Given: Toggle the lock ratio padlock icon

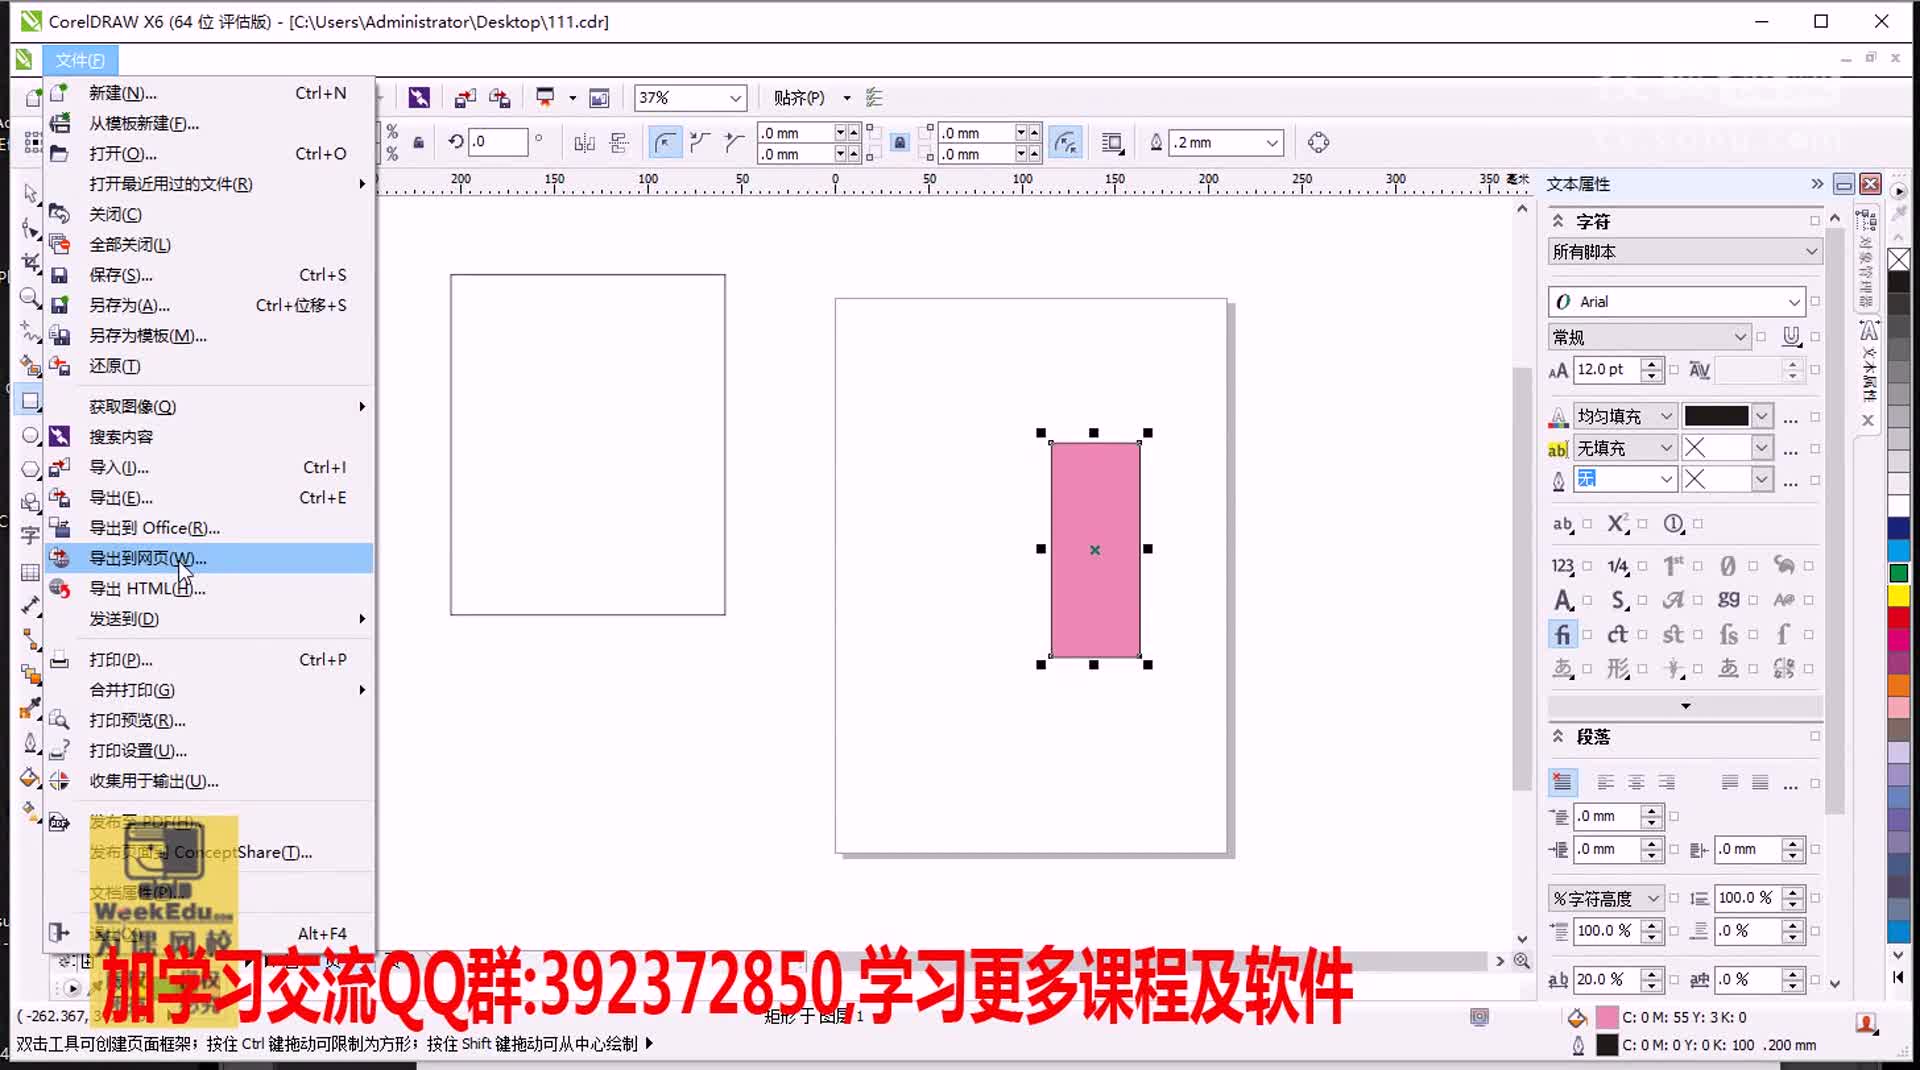Looking at the screenshot, I should (418, 142).
